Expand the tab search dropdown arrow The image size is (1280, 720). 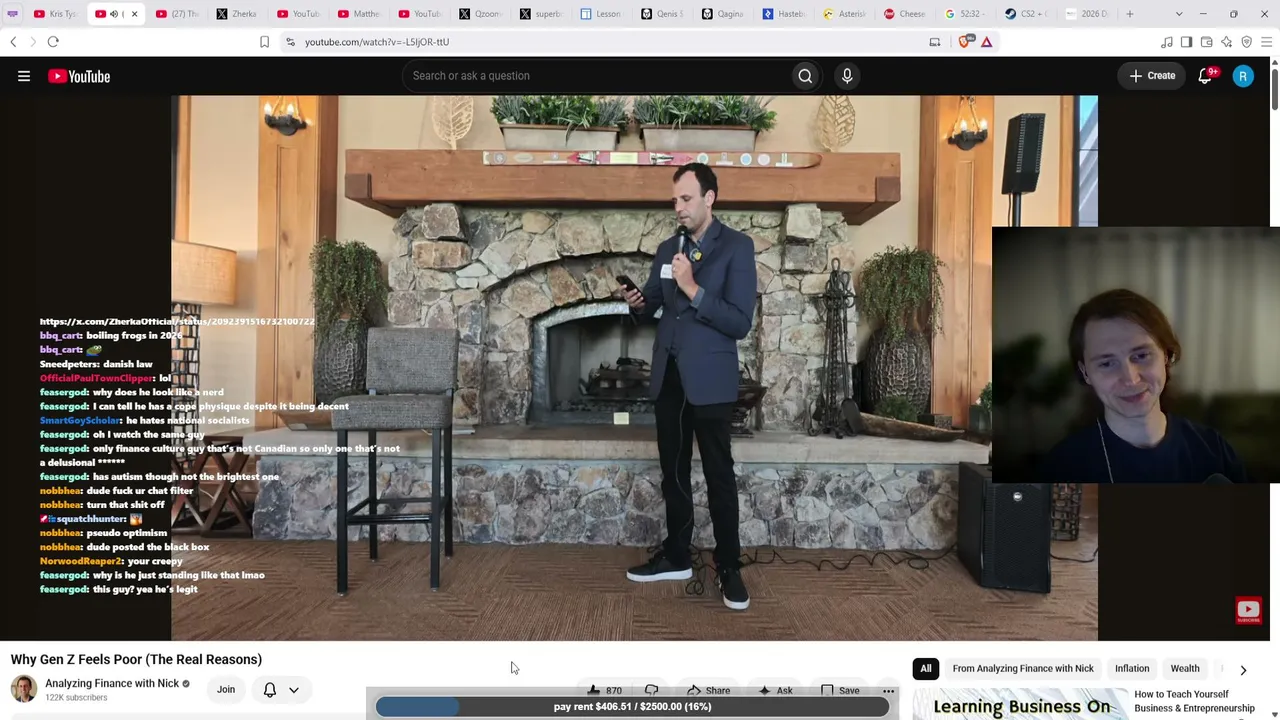tap(1179, 14)
